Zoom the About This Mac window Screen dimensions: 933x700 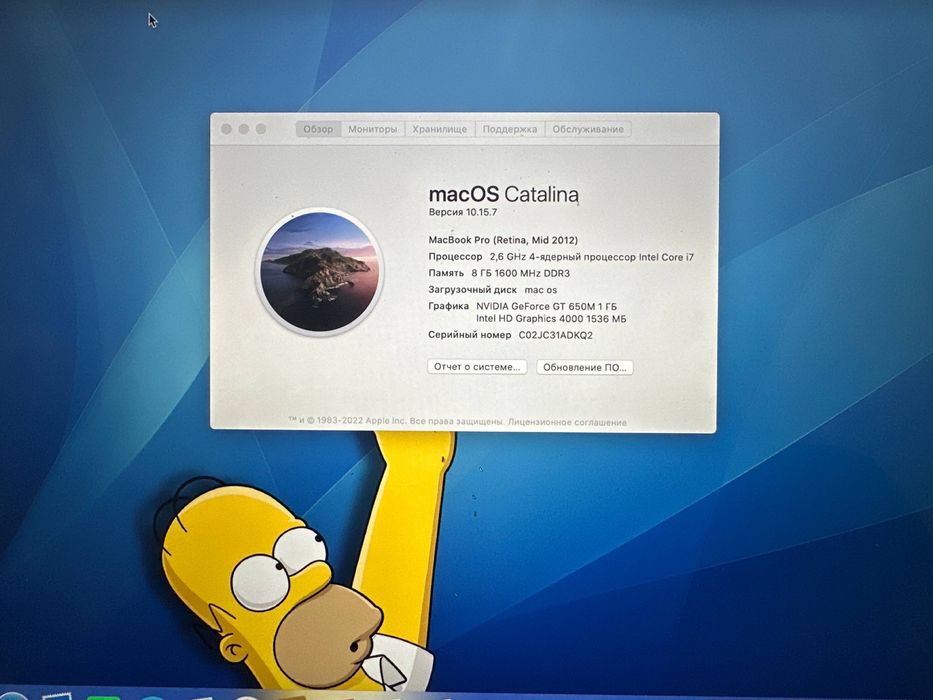[x=261, y=129]
